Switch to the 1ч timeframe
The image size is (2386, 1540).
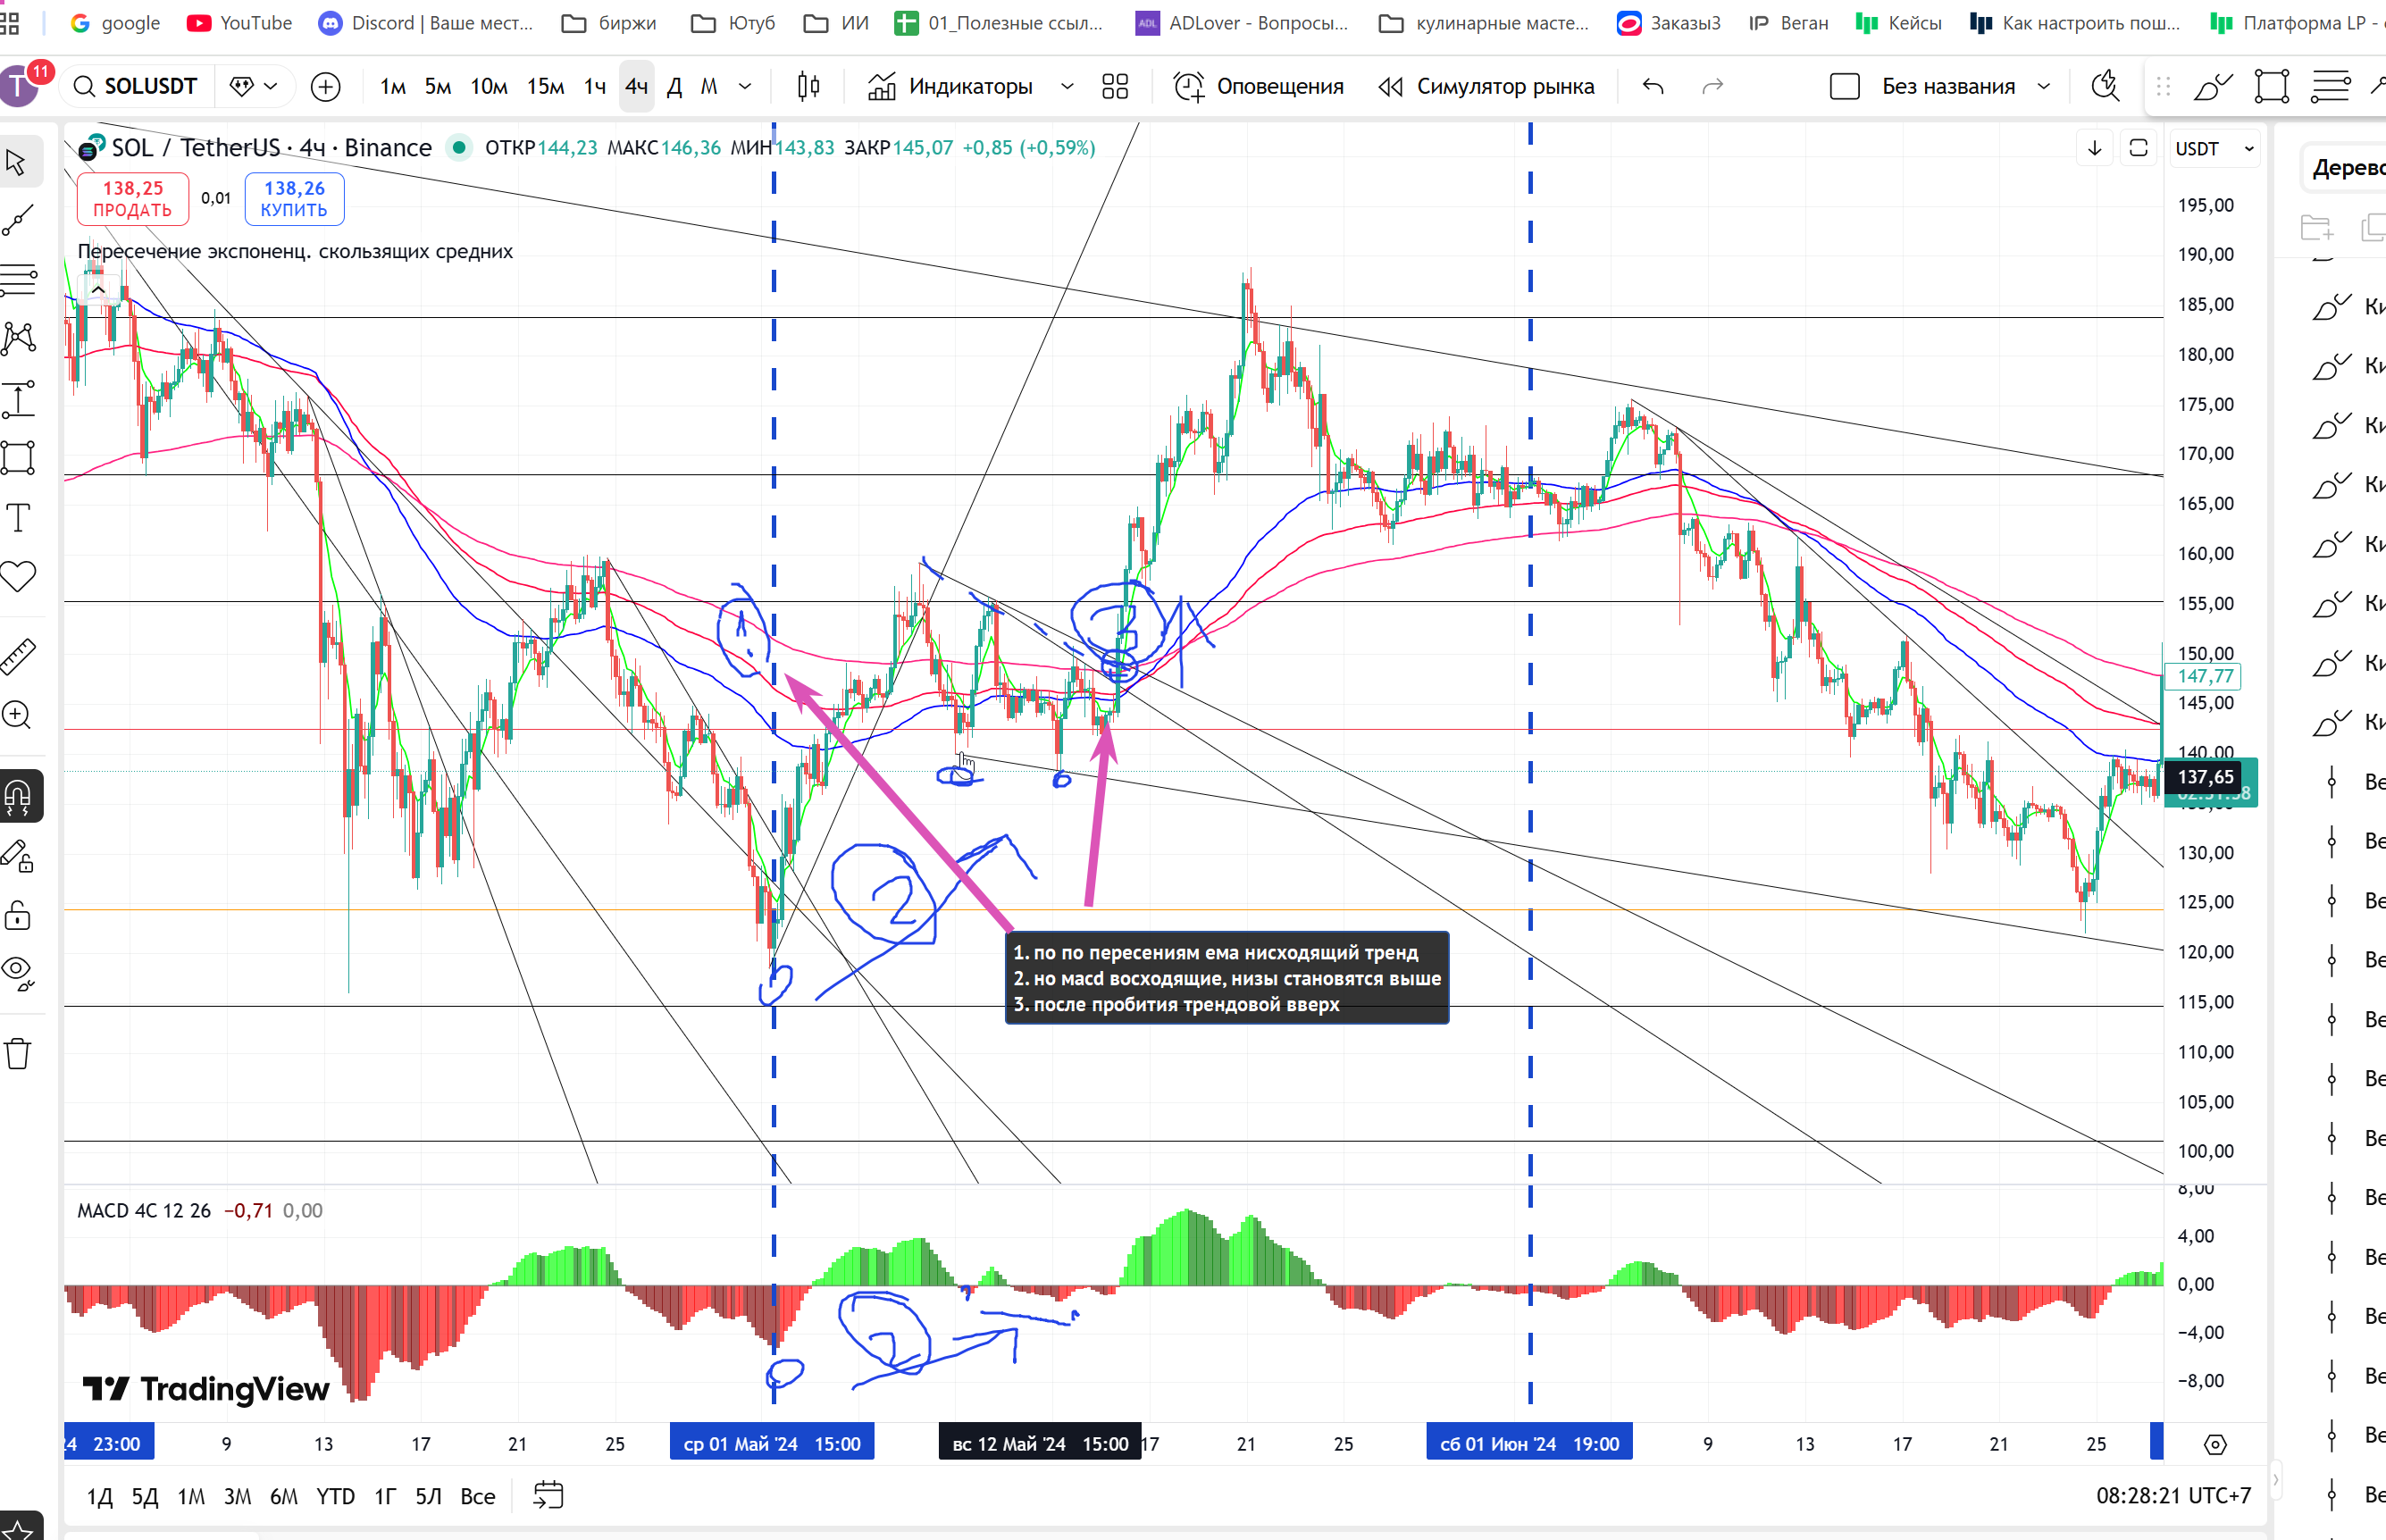(595, 87)
